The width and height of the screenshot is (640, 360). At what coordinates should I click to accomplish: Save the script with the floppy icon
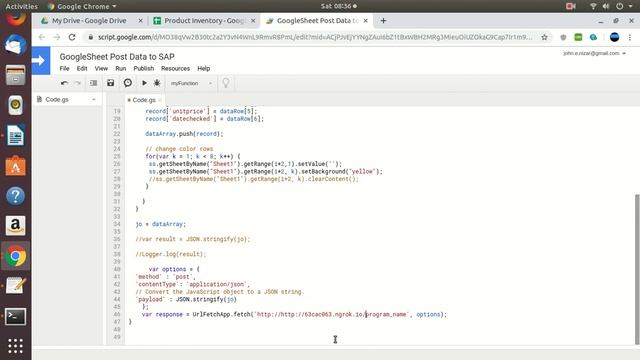pos(111,83)
